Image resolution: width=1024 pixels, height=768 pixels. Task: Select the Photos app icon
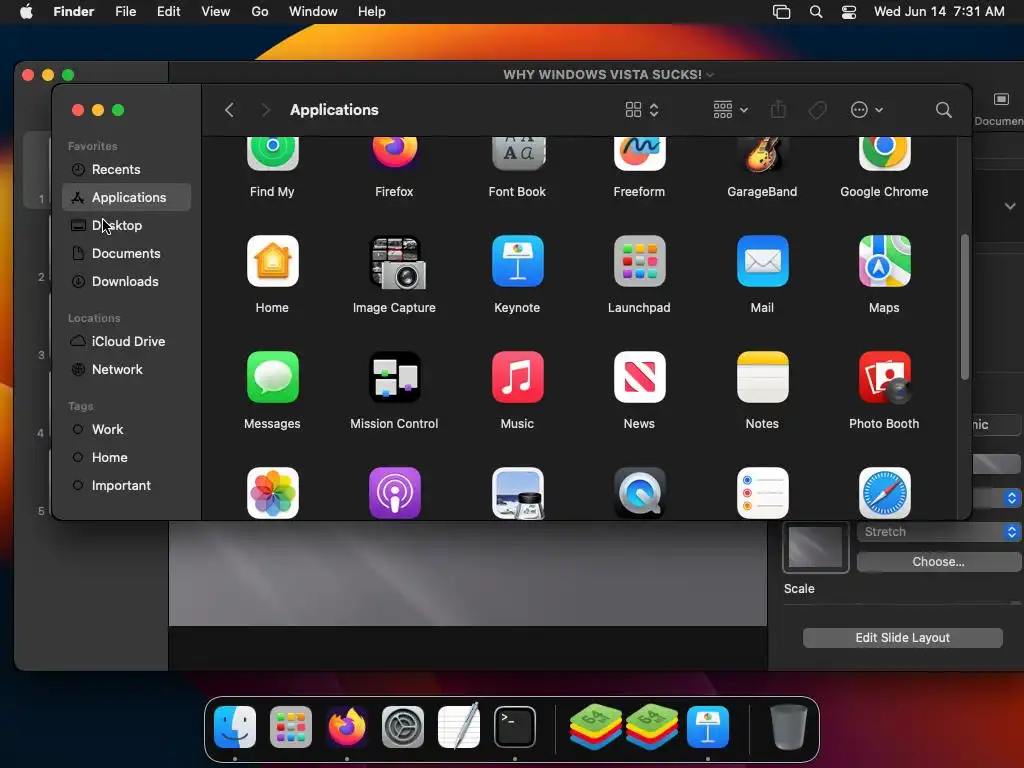tap(272, 493)
